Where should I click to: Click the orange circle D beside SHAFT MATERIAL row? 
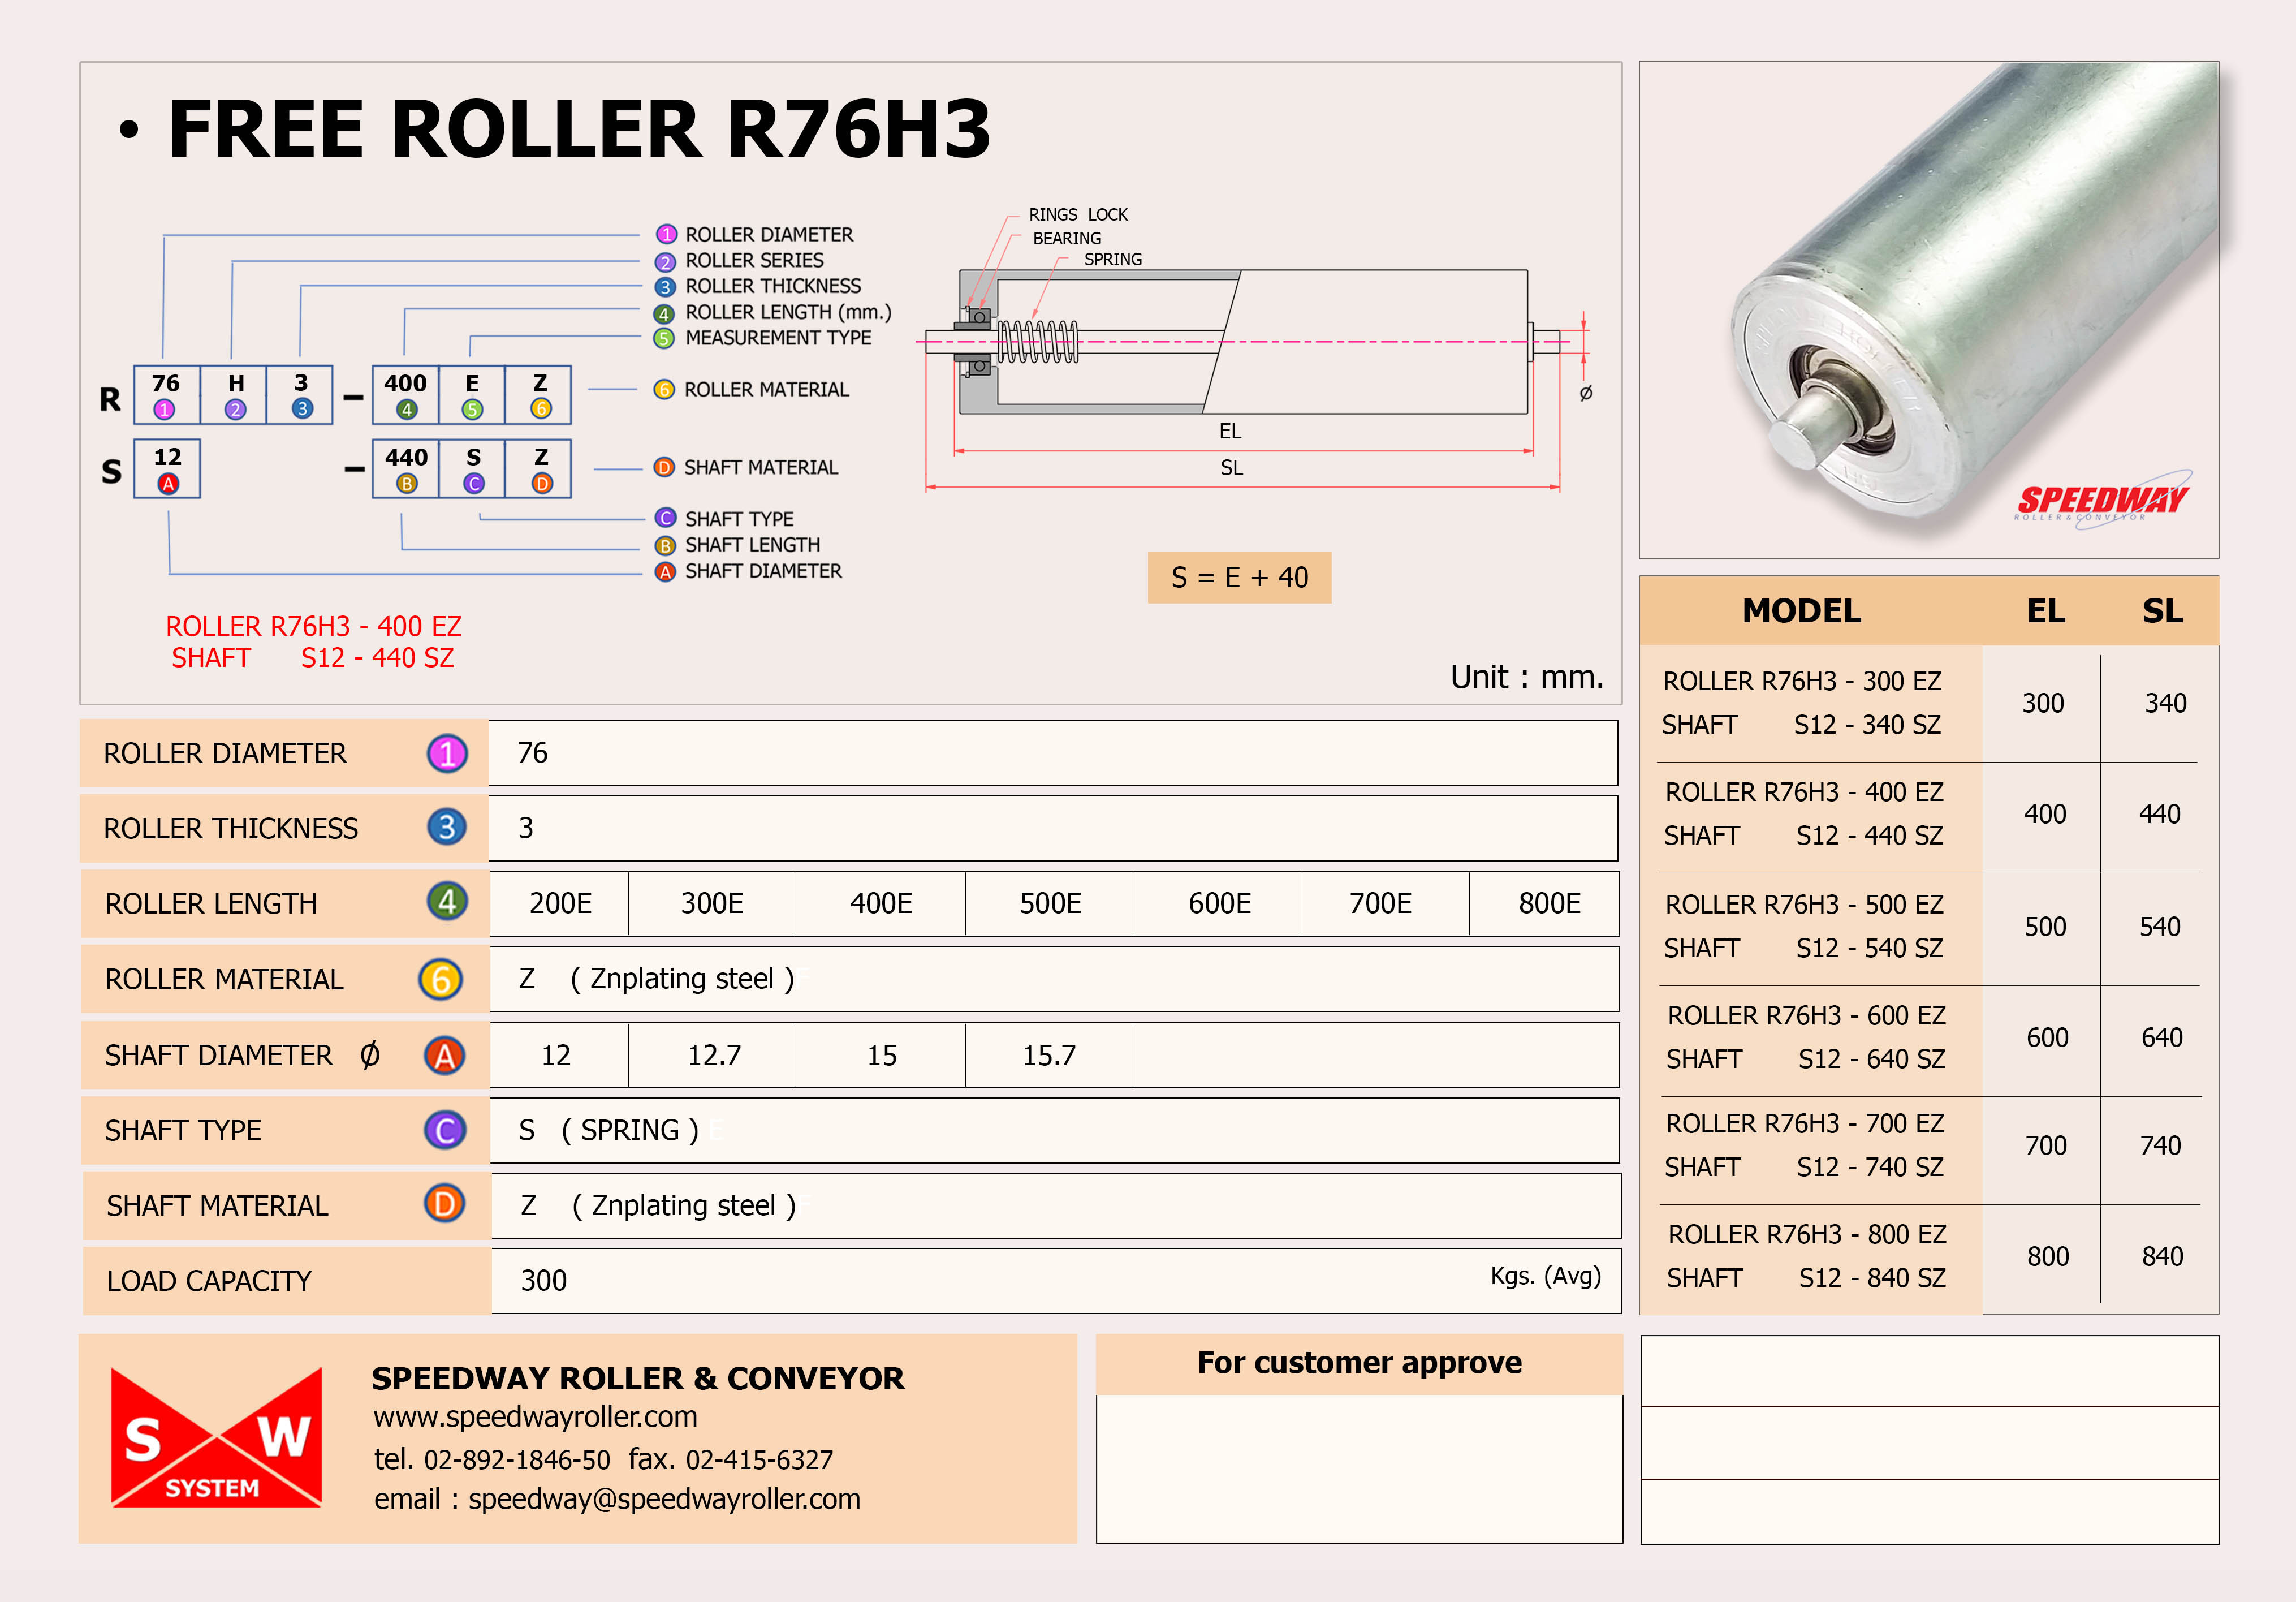tap(445, 1204)
